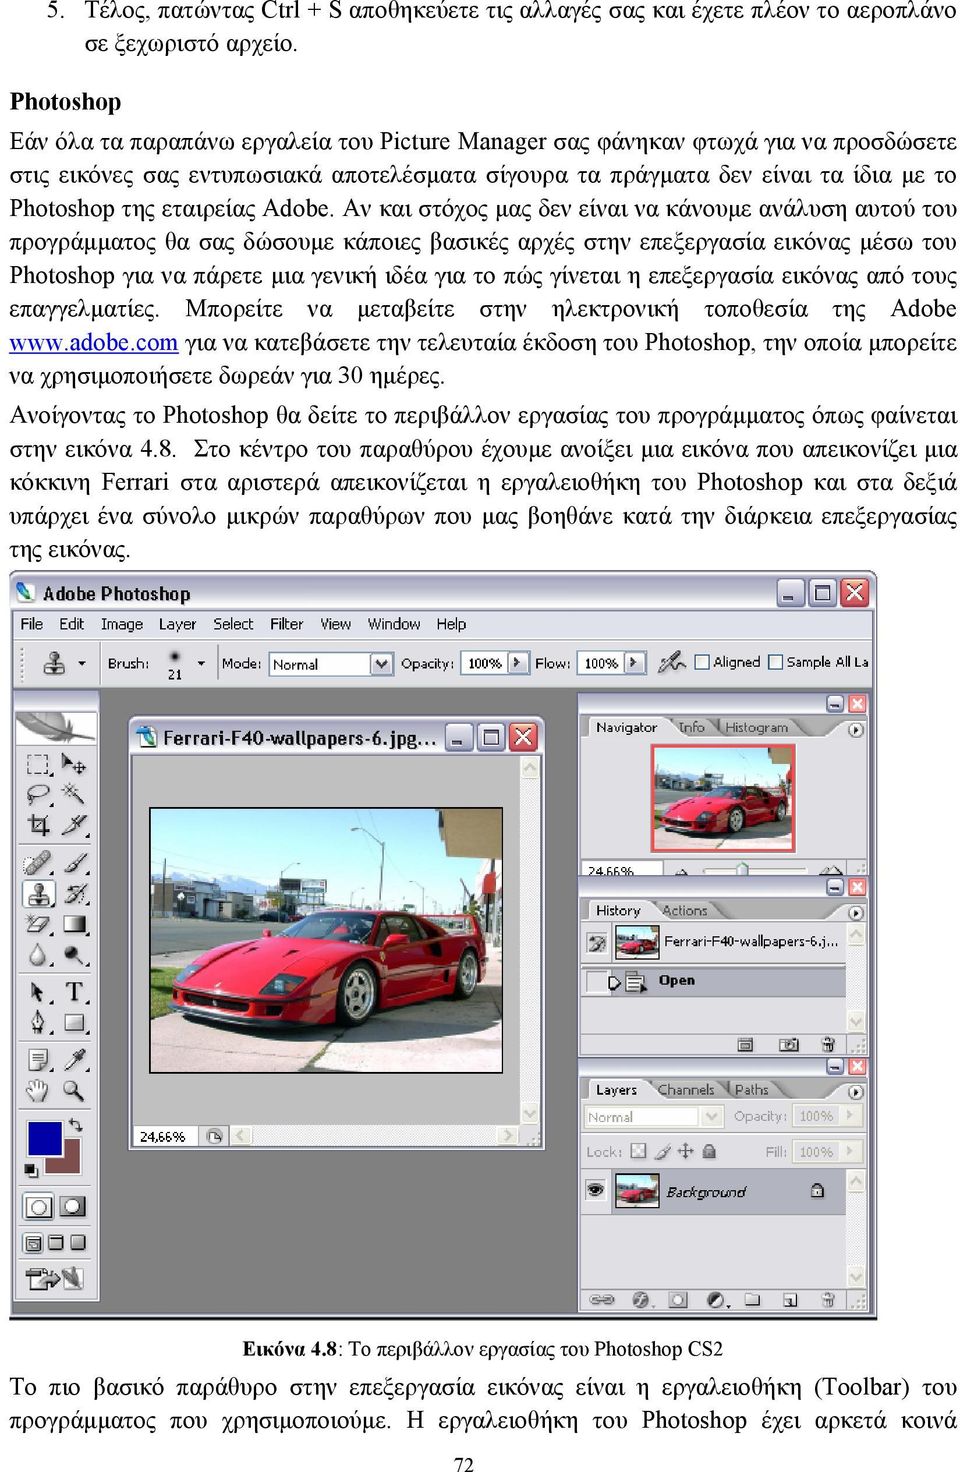Viewport: 960px width, 1472px height.
Task: Select the Slice tool
Action: coord(74,825)
